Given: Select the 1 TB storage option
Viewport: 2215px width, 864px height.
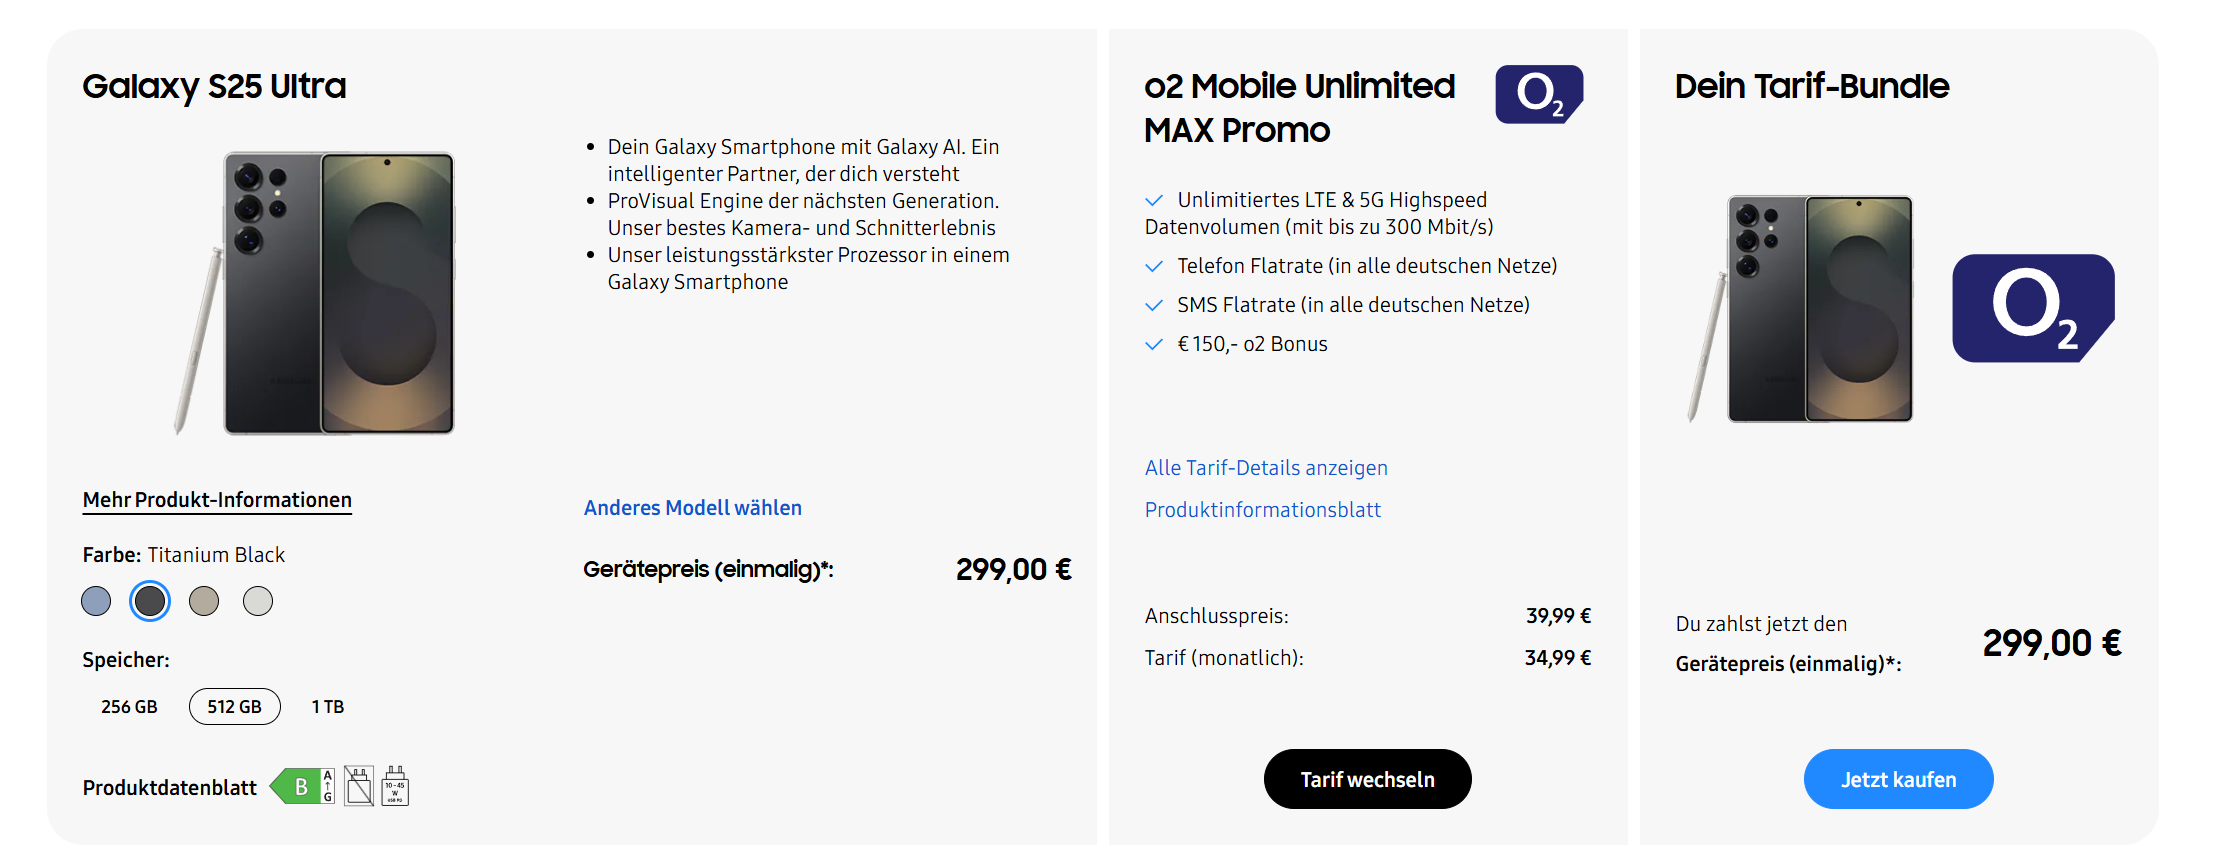Looking at the screenshot, I should [327, 707].
